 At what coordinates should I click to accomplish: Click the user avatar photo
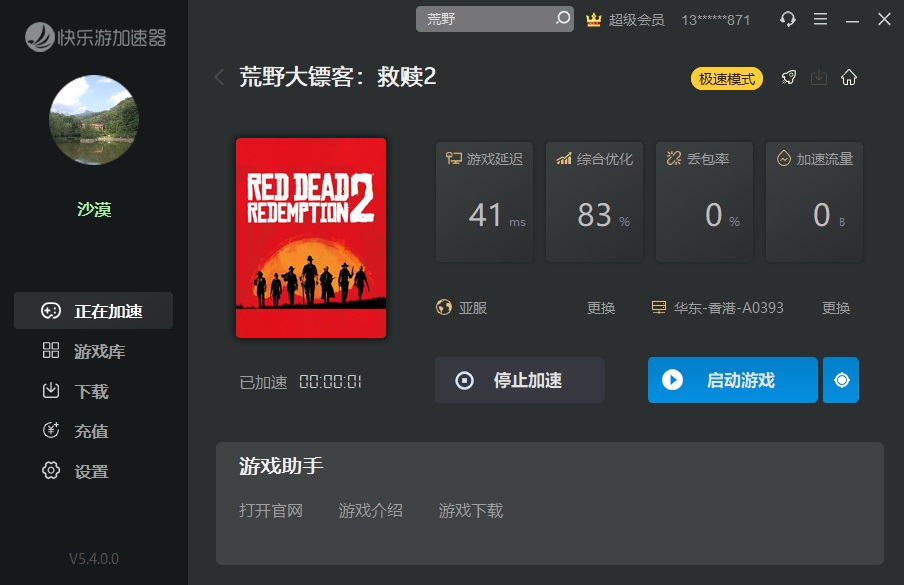coord(94,120)
